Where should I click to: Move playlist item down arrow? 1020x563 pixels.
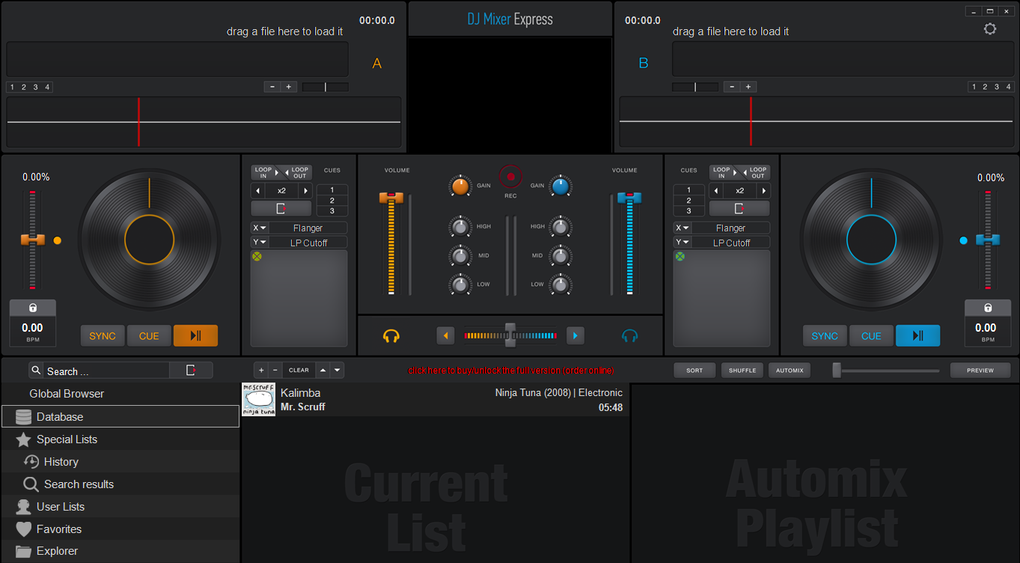[x=337, y=370]
